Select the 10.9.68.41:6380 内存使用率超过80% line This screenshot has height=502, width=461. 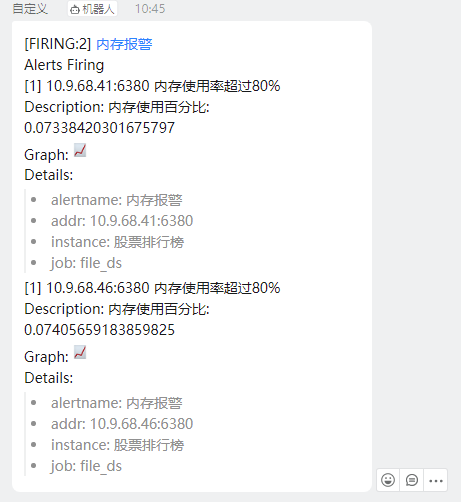click(152, 86)
